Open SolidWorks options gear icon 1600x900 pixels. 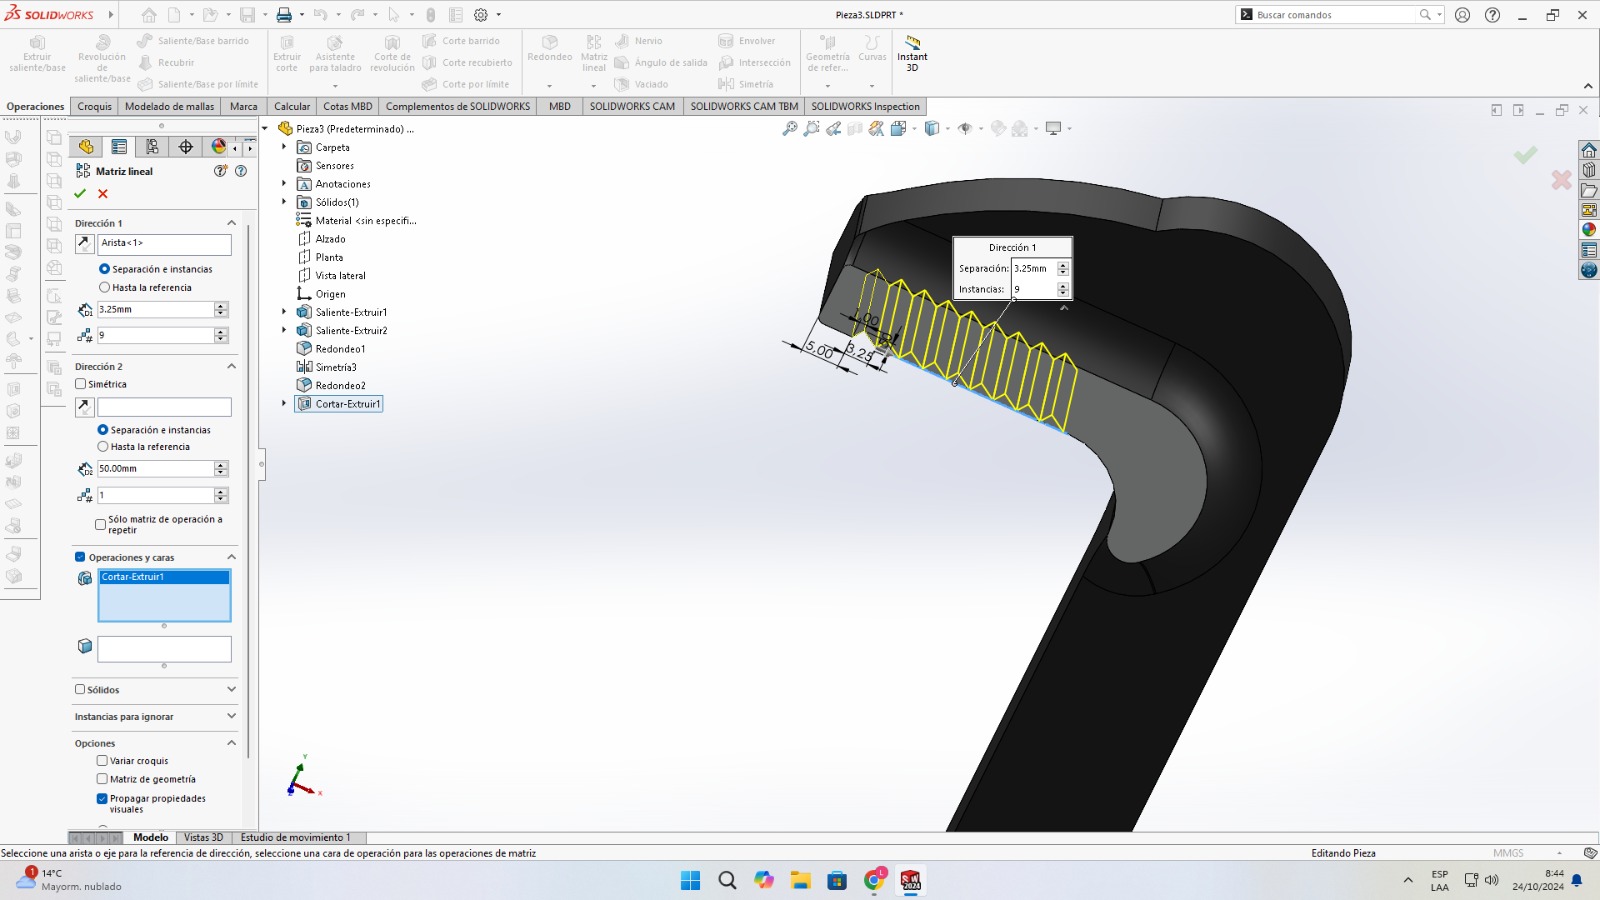tap(481, 15)
